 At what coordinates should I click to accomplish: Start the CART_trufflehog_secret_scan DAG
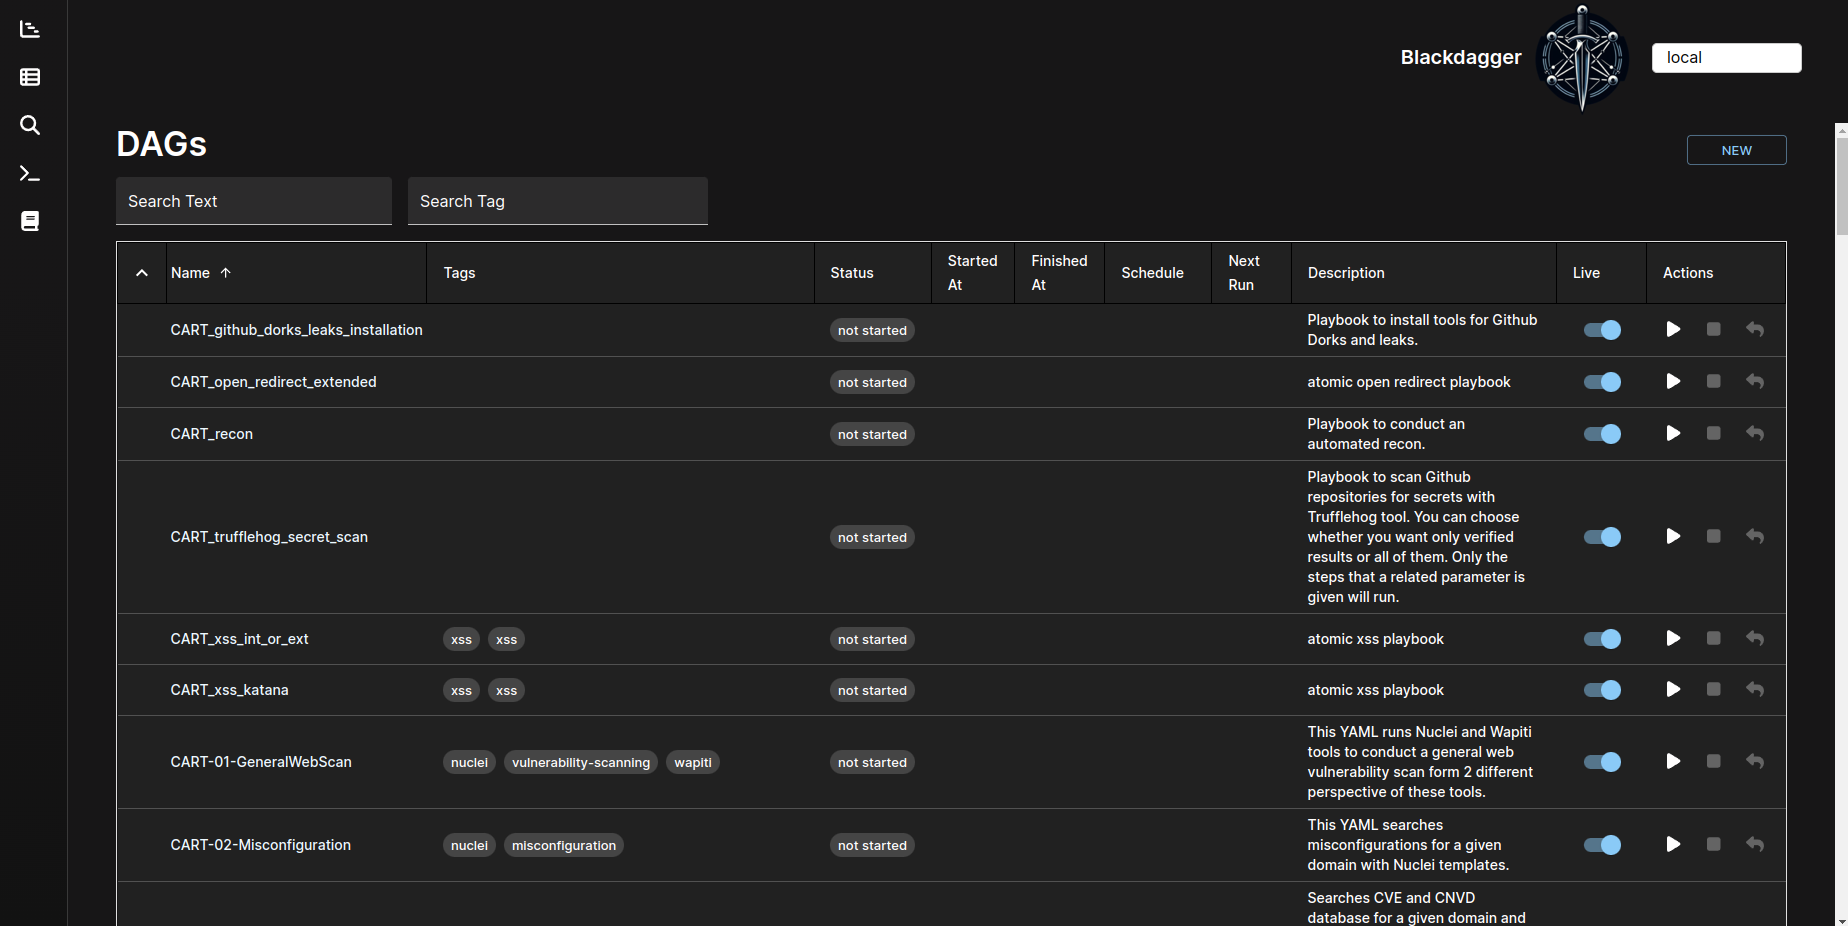(x=1673, y=536)
